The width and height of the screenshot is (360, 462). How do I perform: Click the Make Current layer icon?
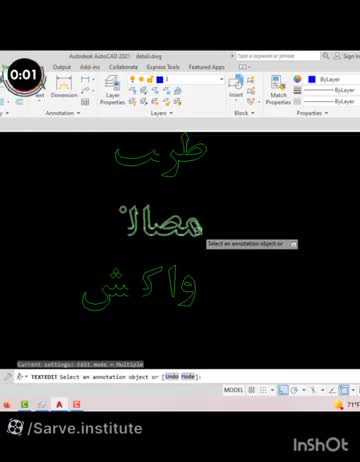pyautogui.click(x=178, y=90)
